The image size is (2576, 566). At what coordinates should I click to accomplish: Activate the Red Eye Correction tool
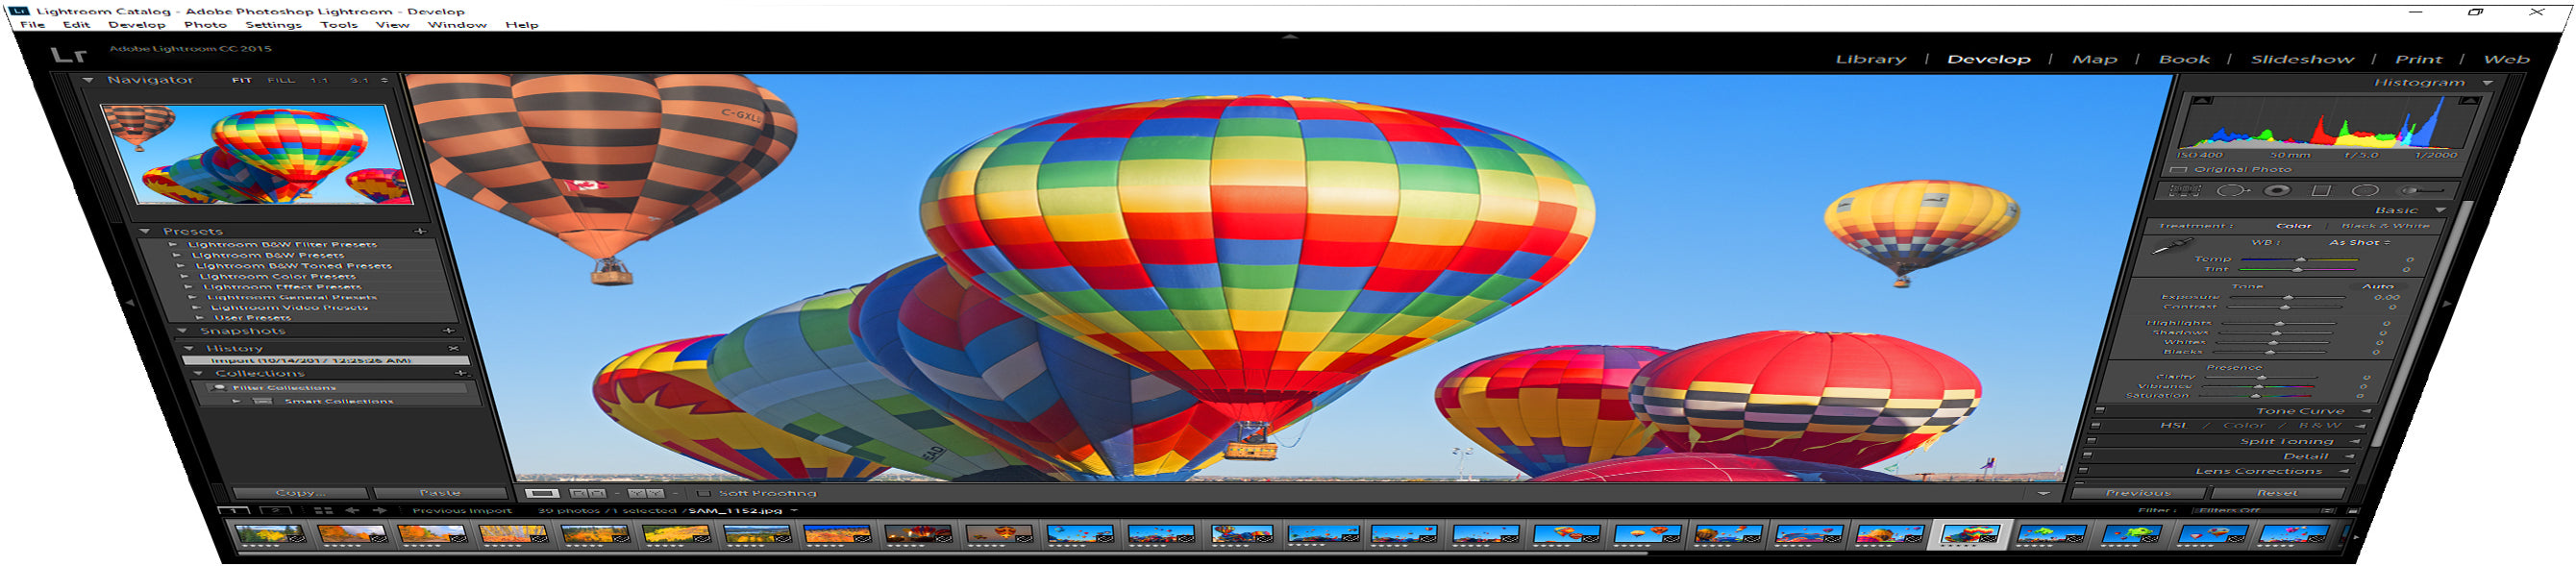2277,190
